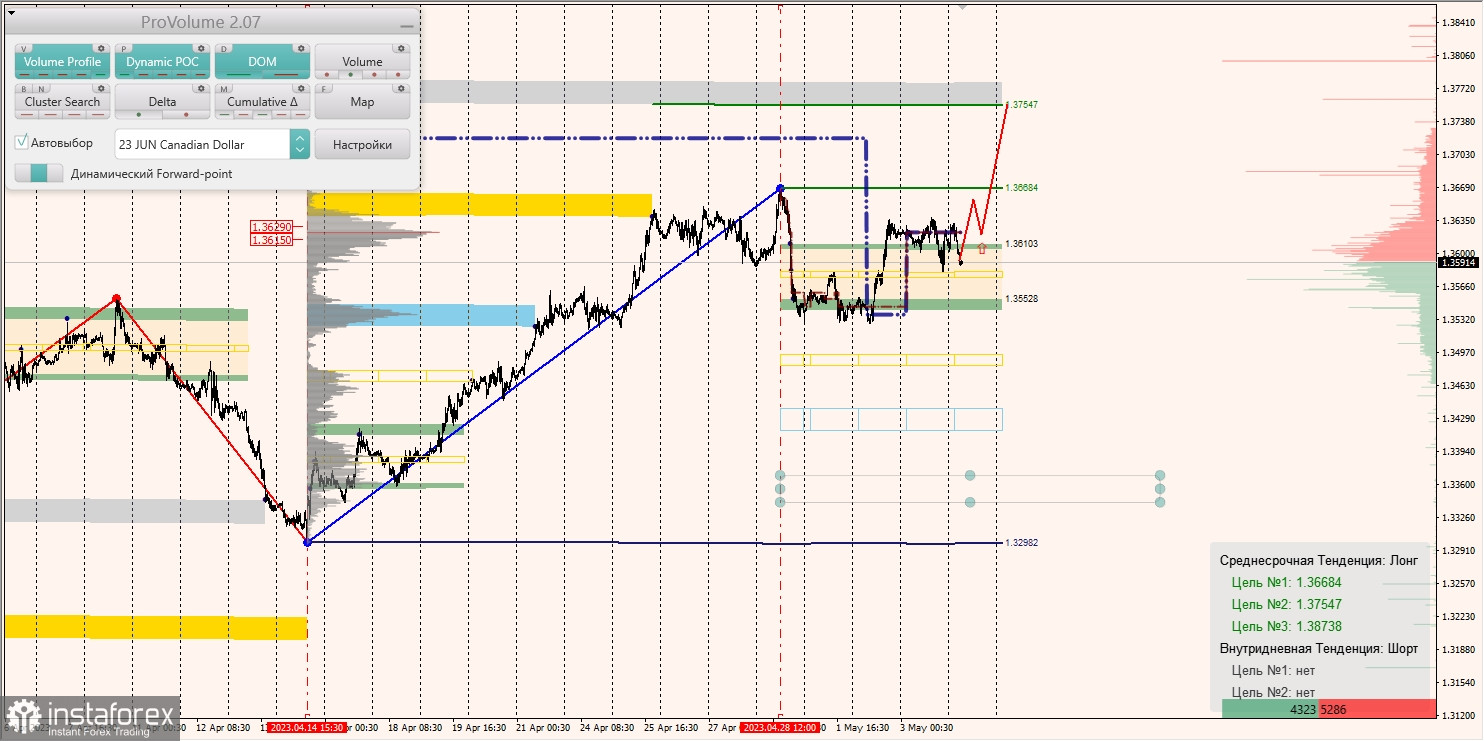The width and height of the screenshot is (1484, 741).
Task: Open Настройки settings button
Action: pos(362,144)
